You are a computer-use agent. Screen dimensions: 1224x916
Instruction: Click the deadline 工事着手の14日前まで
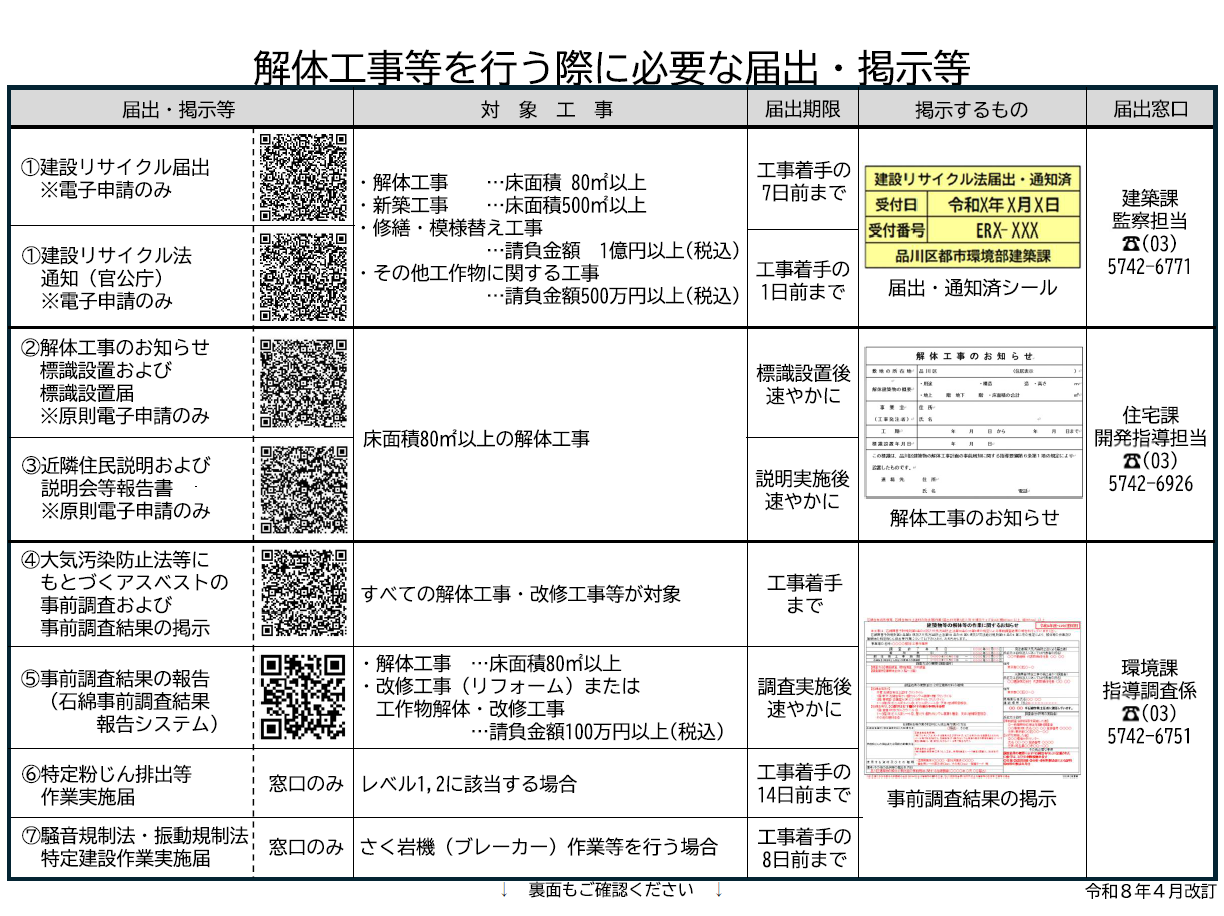coord(803,785)
